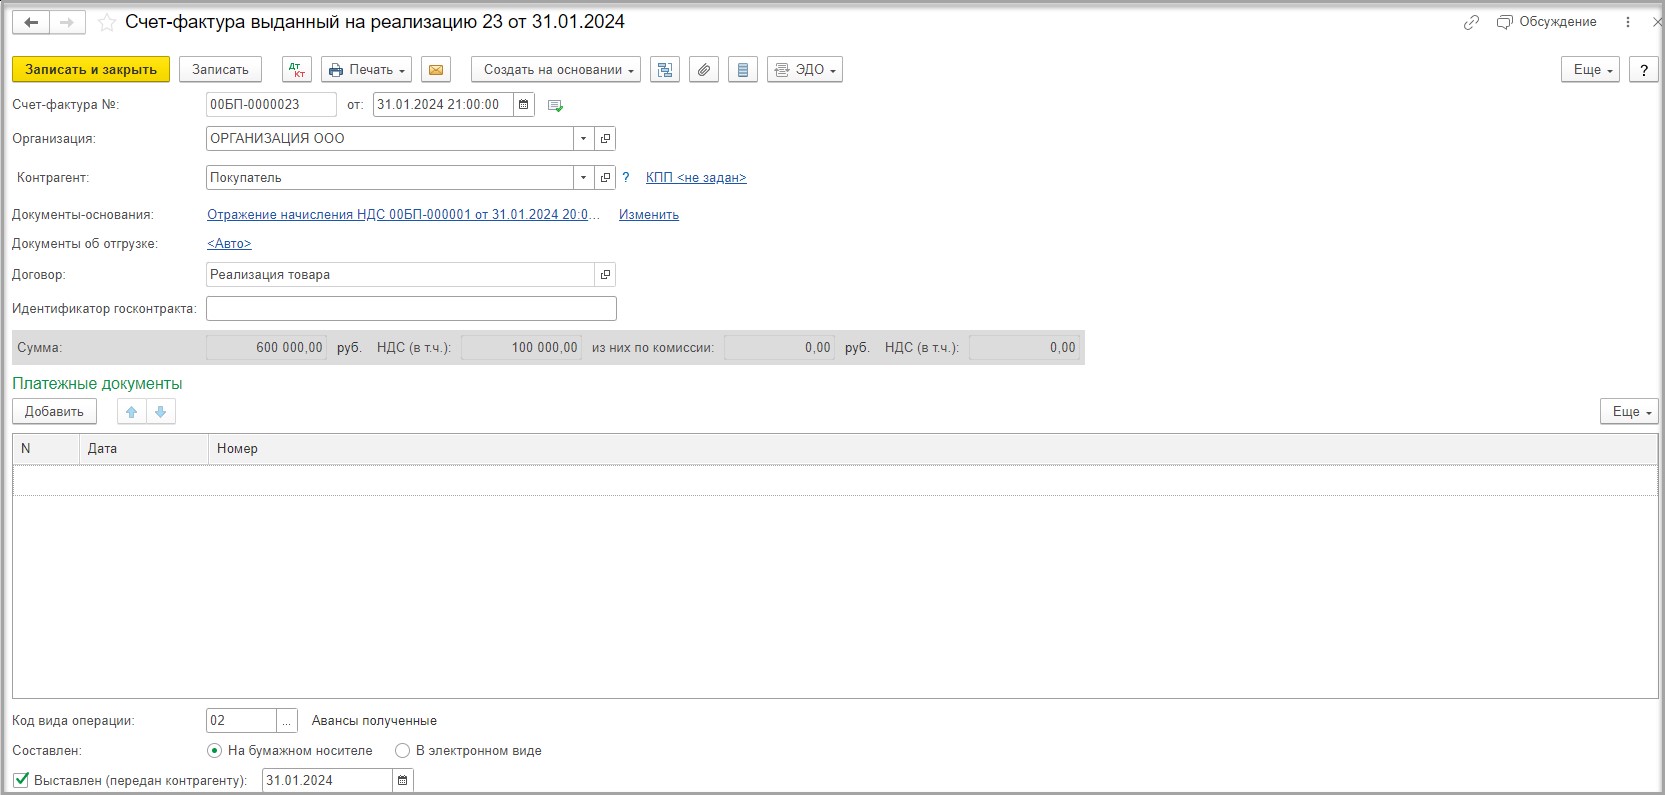The width and height of the screenshot is (1665, 795).
Task: Open the Договор record card icon
Action: pos(606,274)
